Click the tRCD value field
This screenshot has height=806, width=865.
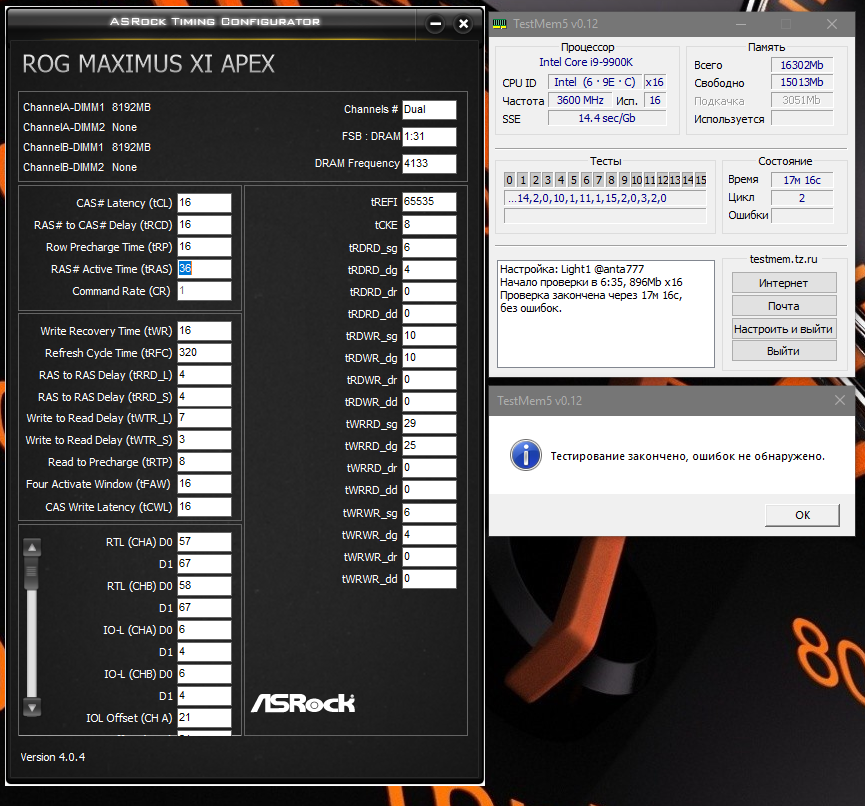click(x=204, y=225)
